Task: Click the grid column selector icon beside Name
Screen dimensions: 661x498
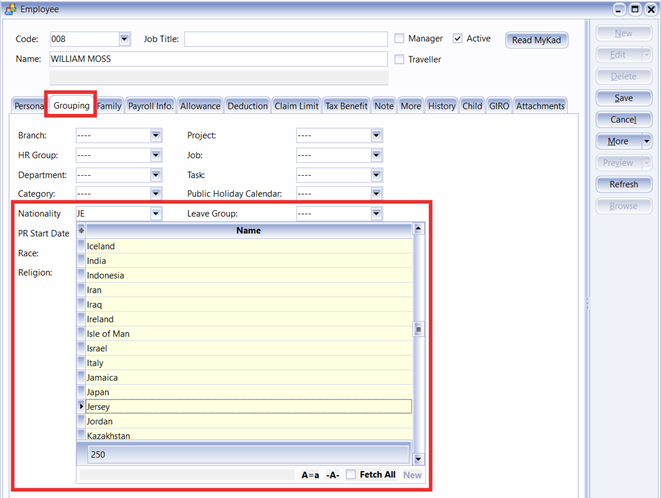Action: (81, 230)
